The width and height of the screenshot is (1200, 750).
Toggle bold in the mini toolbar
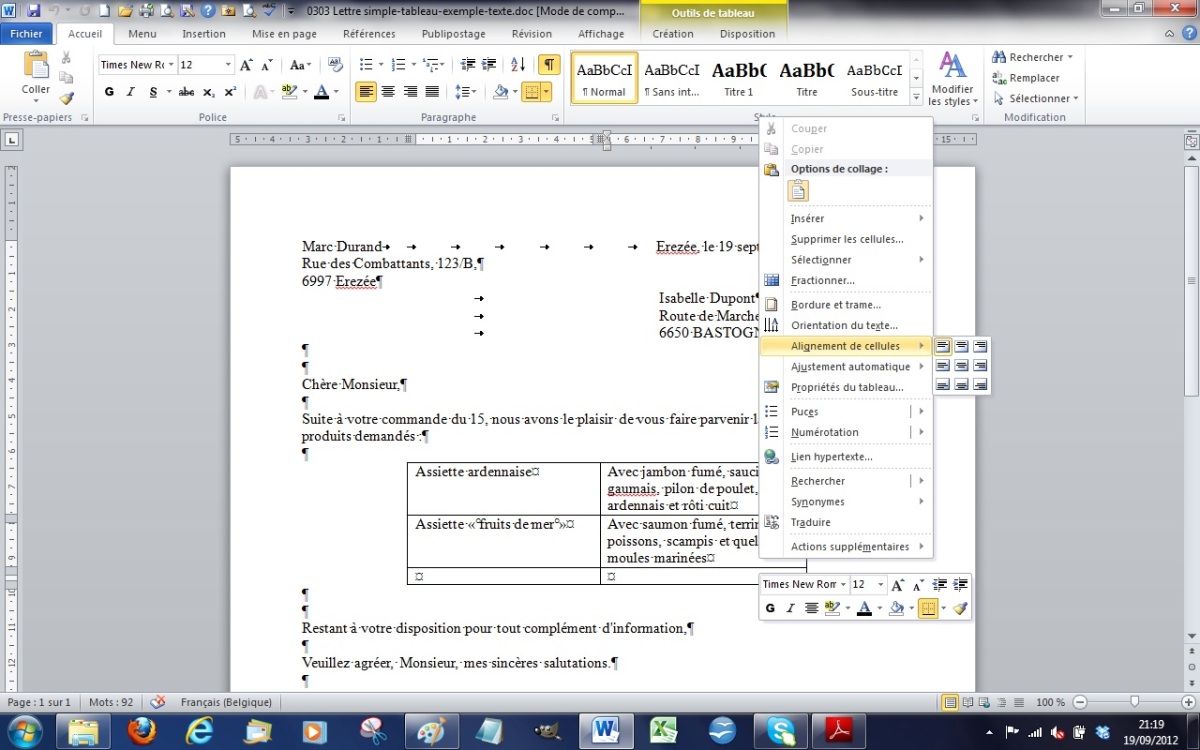[770, 608]
